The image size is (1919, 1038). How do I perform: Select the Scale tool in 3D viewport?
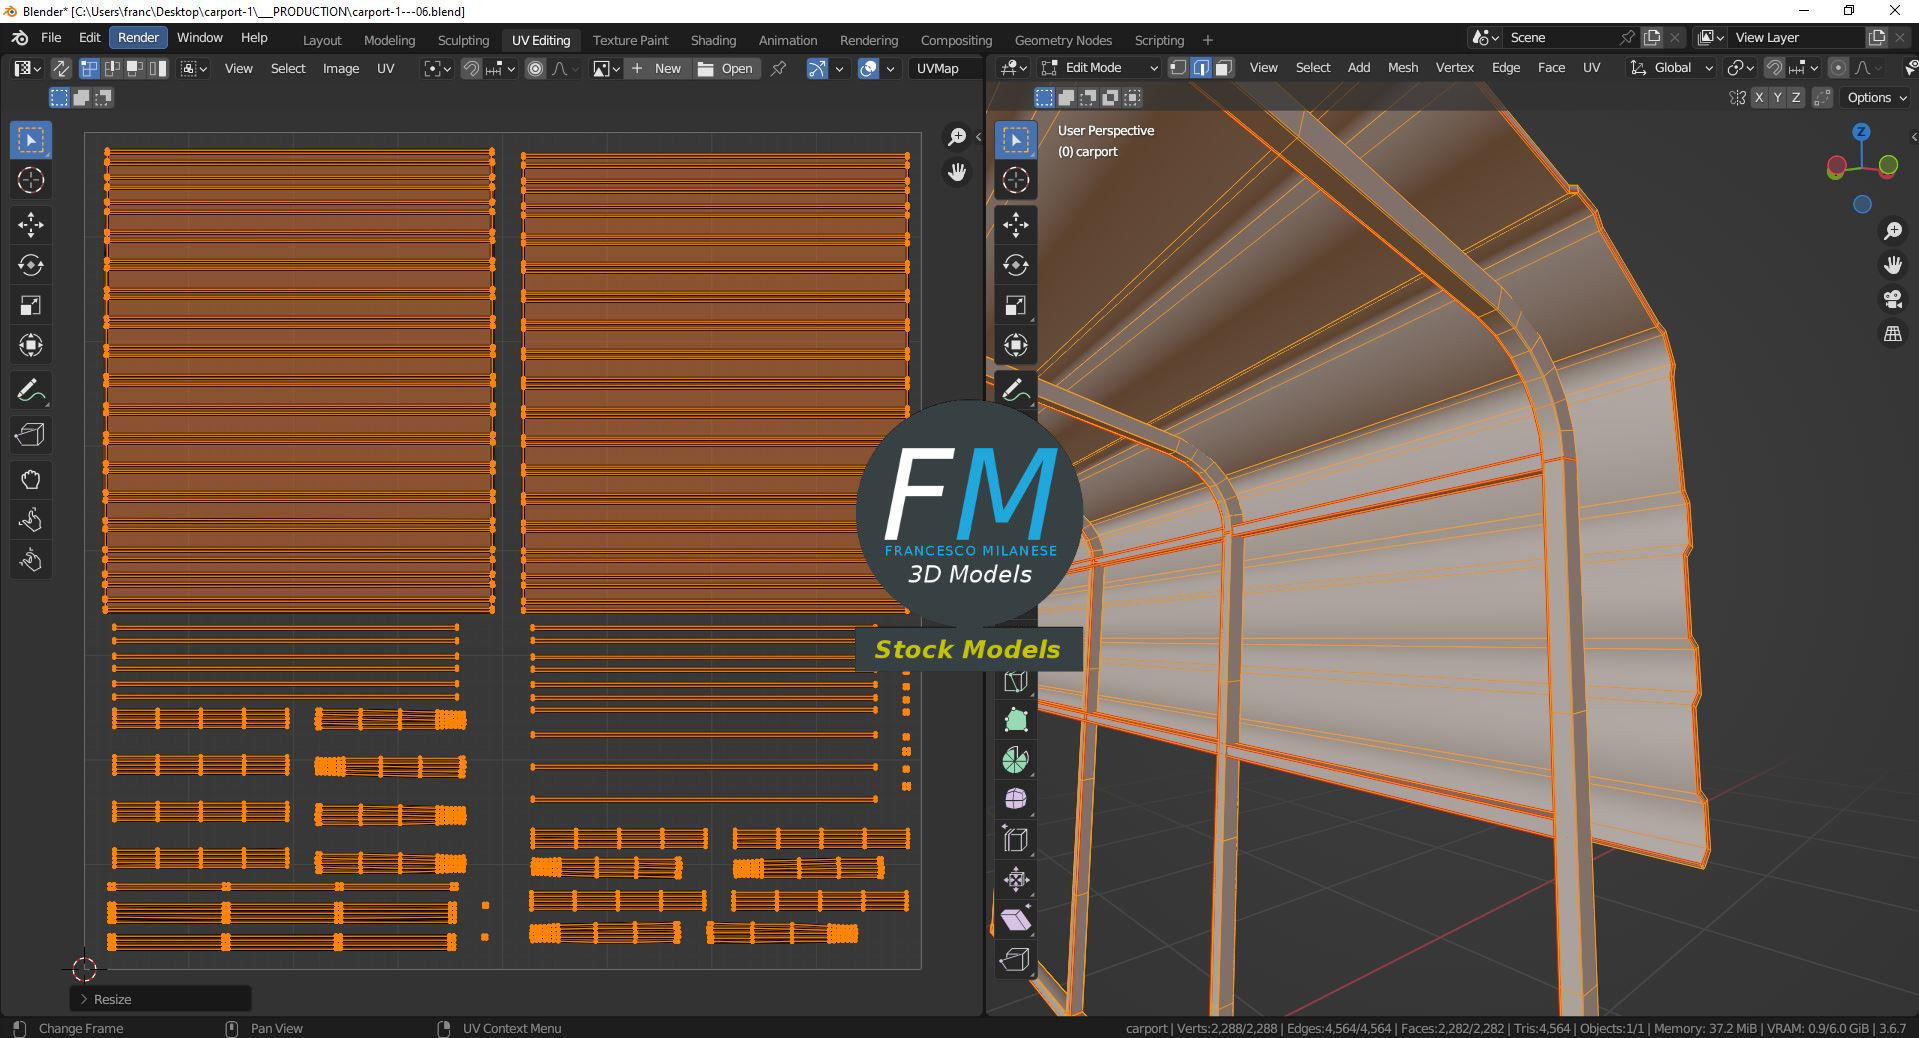[x=1016, y=305]
